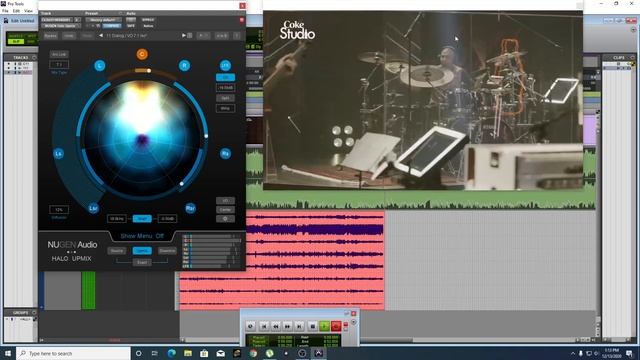This screenshot has width=640, height=360.
Task: Open the preset list icon beside the next arrow
Action: [190, 36]
